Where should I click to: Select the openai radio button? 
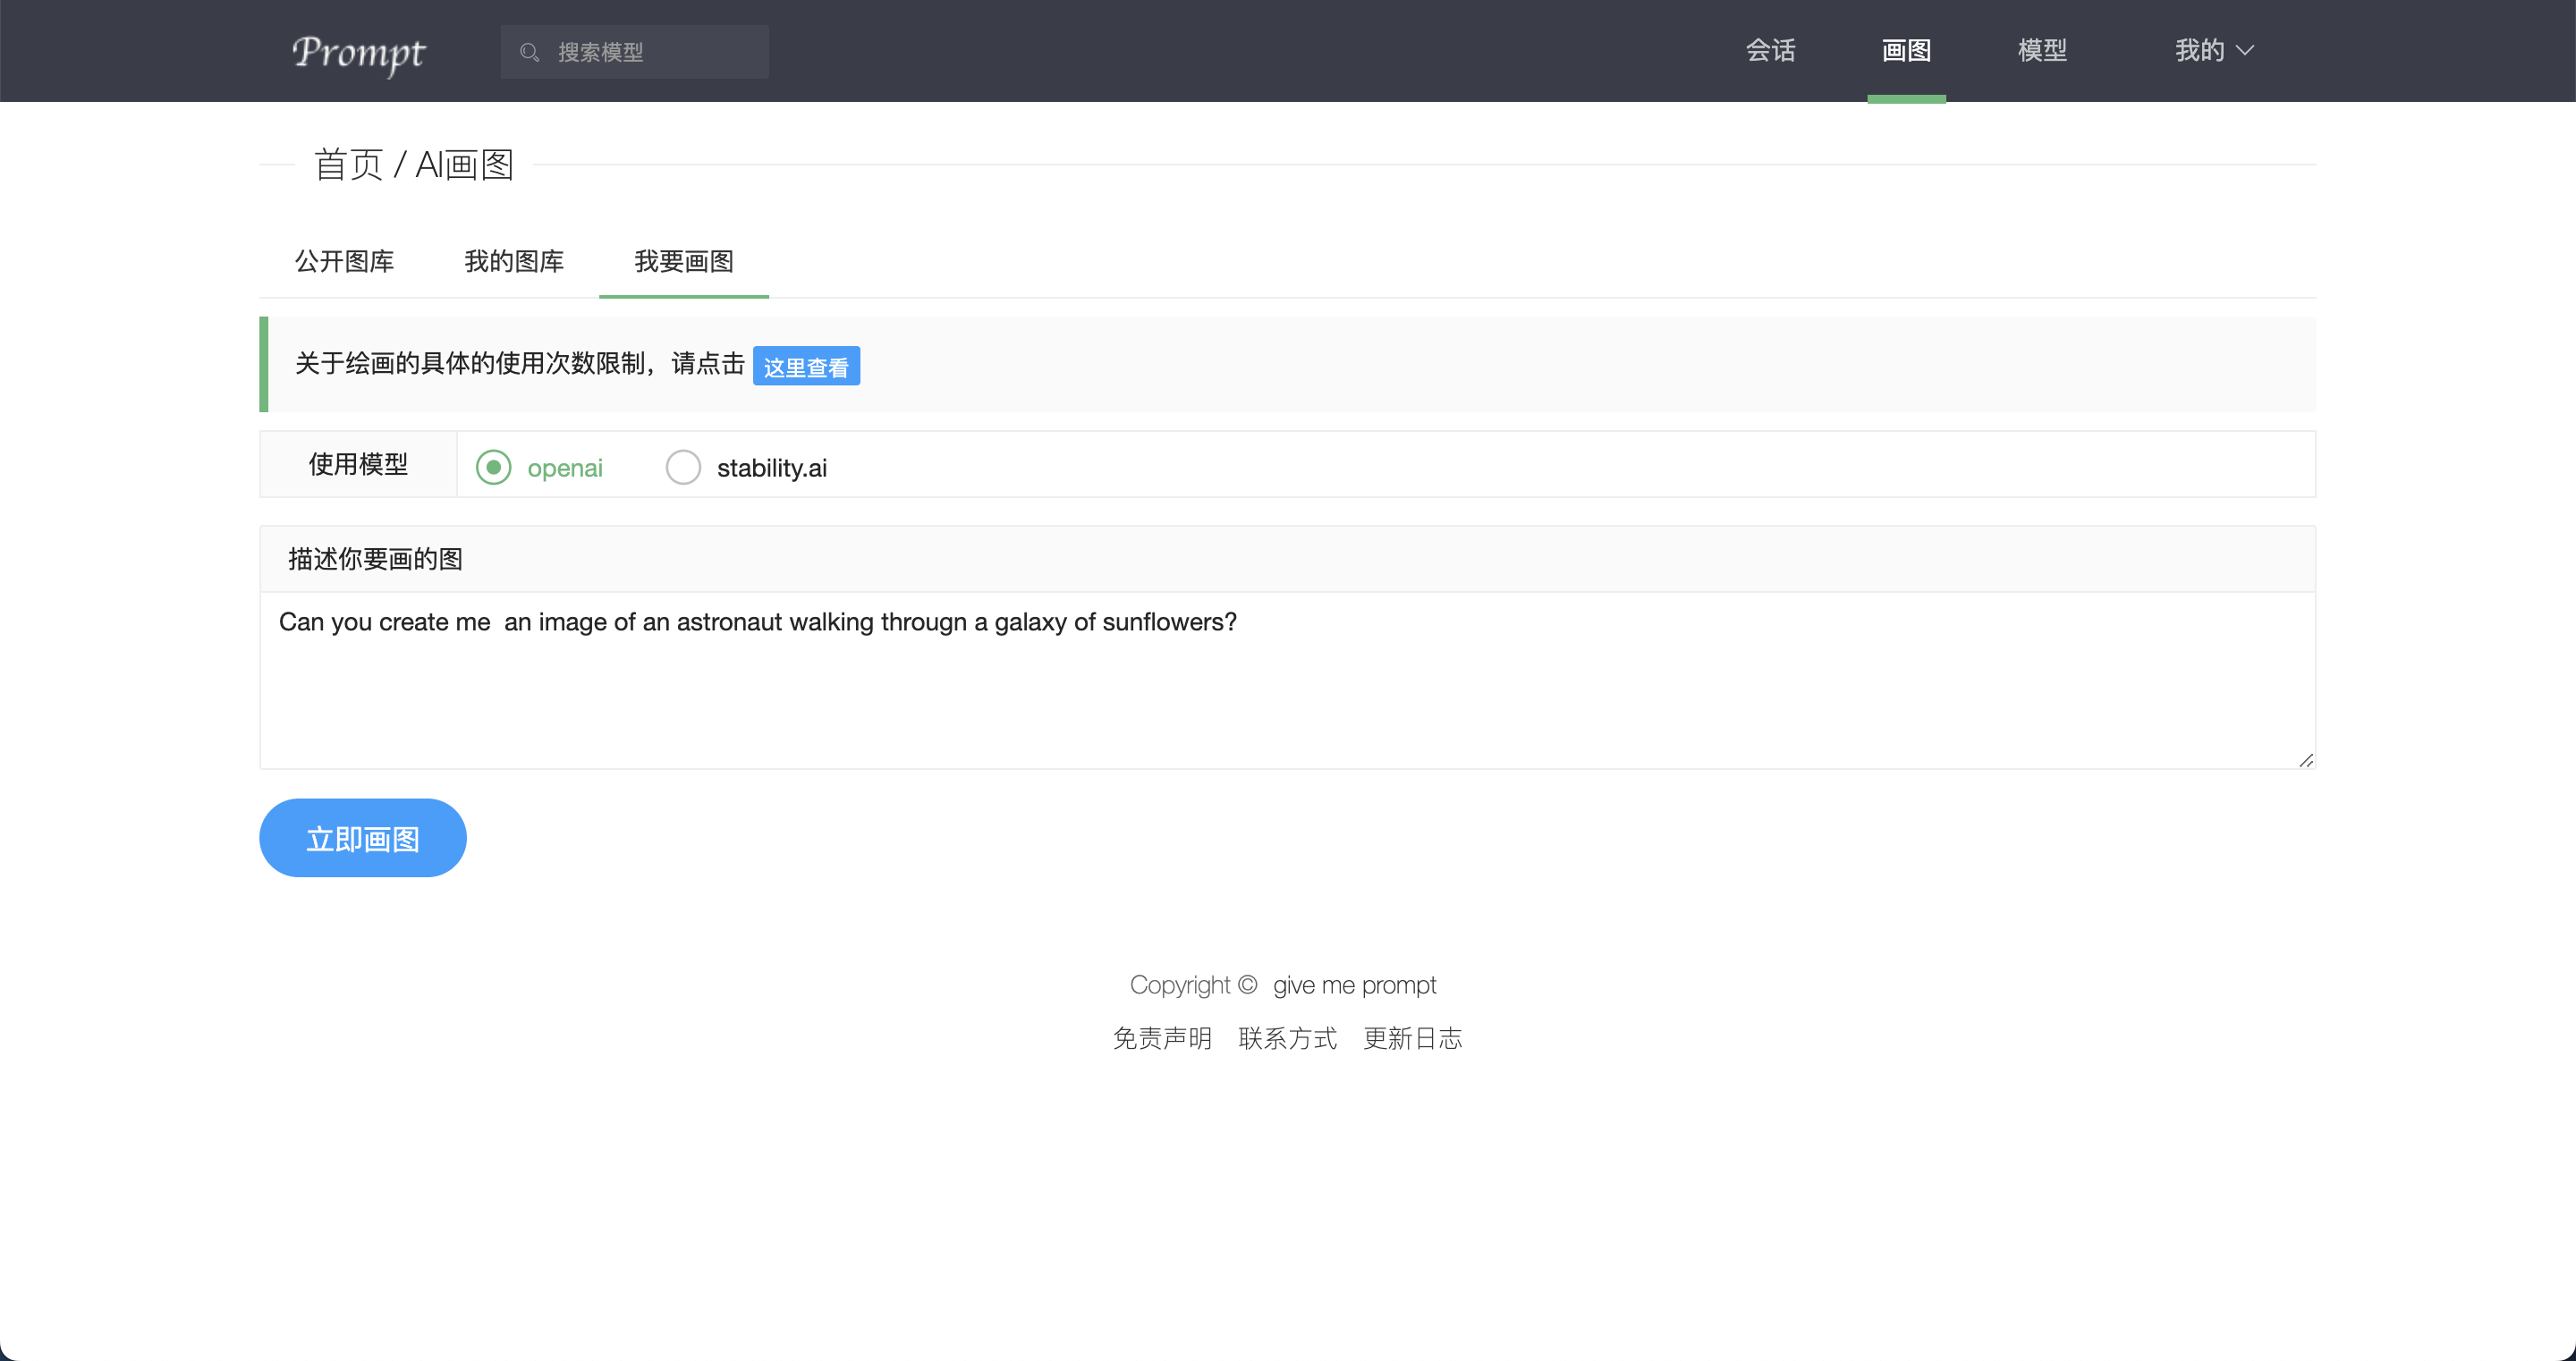pos(493,467)
